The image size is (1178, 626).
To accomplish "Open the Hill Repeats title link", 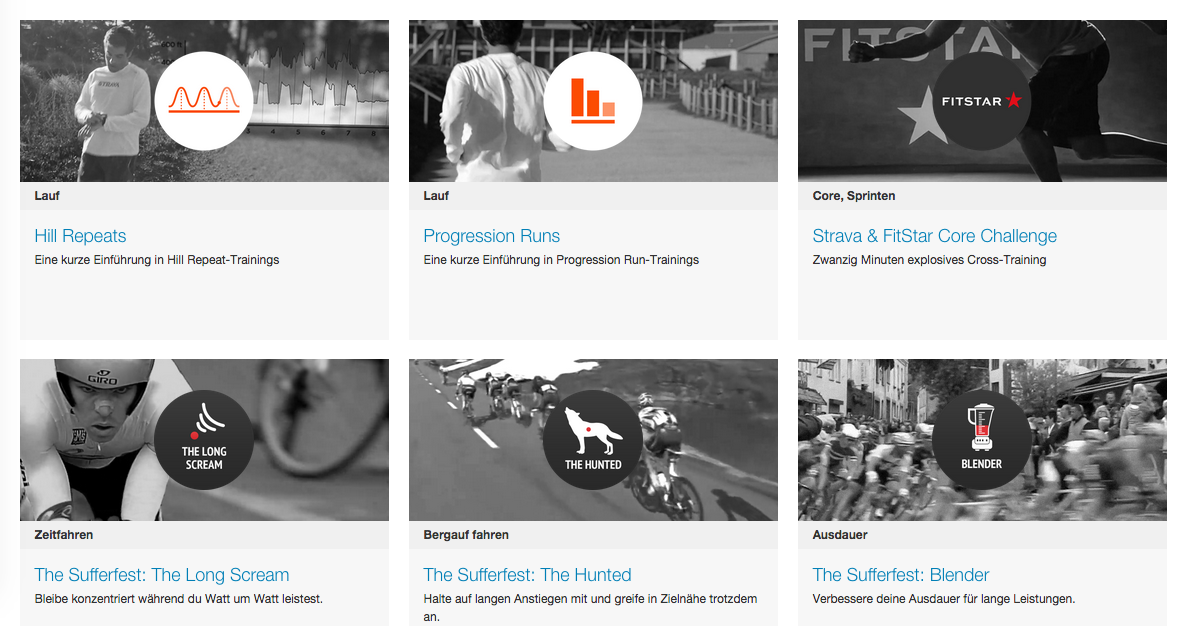I will tap(80, 236).
